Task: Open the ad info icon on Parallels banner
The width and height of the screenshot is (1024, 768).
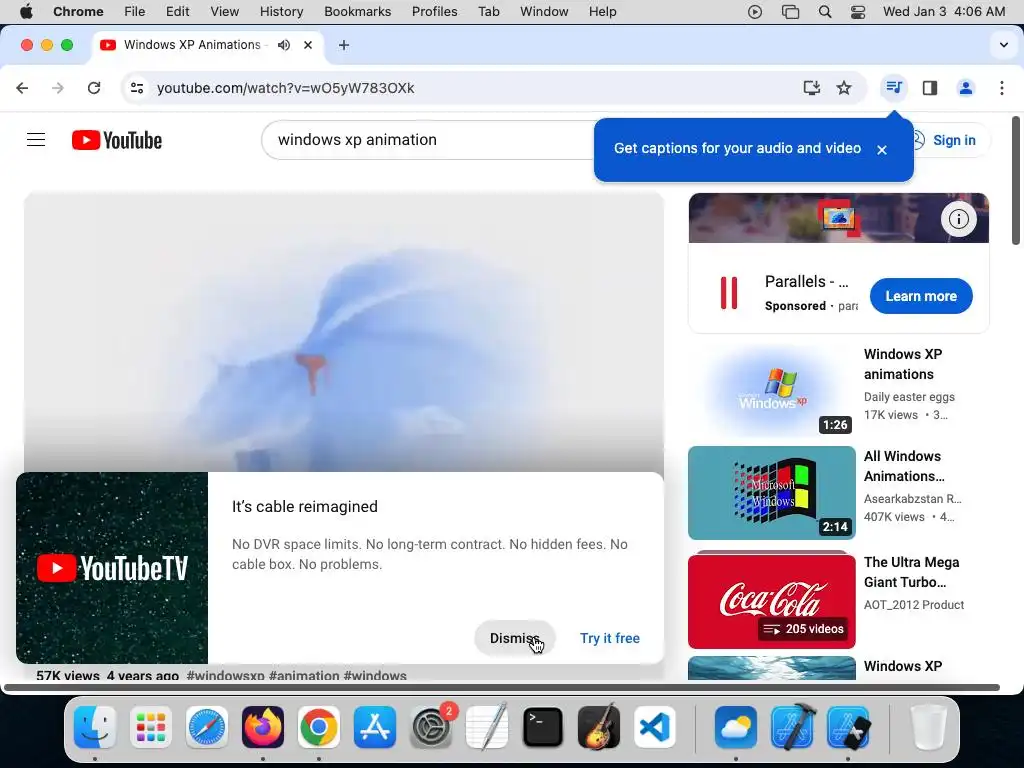Action: coord(958,219)
